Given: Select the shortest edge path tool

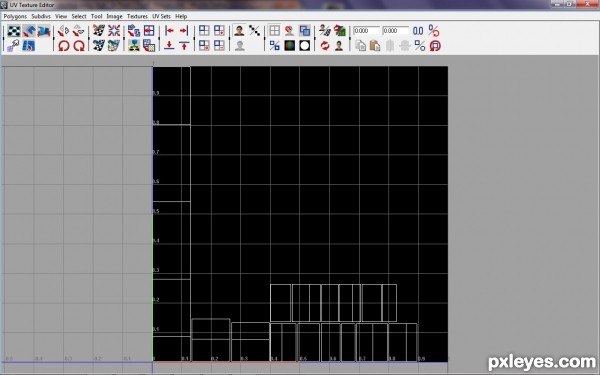Looking at the screenshot, I should tap(13, 46).
